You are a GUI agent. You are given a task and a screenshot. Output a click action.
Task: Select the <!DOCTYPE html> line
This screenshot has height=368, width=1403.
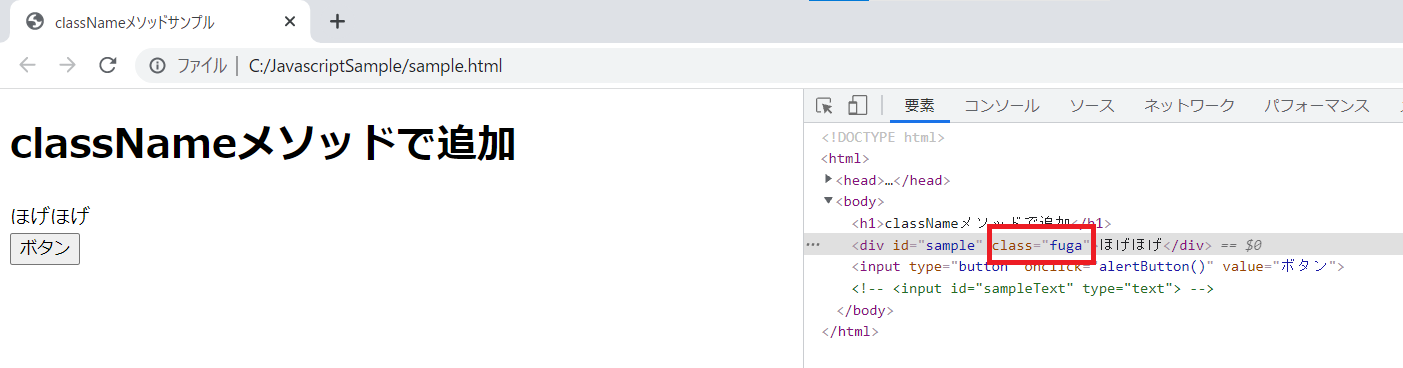883,138
